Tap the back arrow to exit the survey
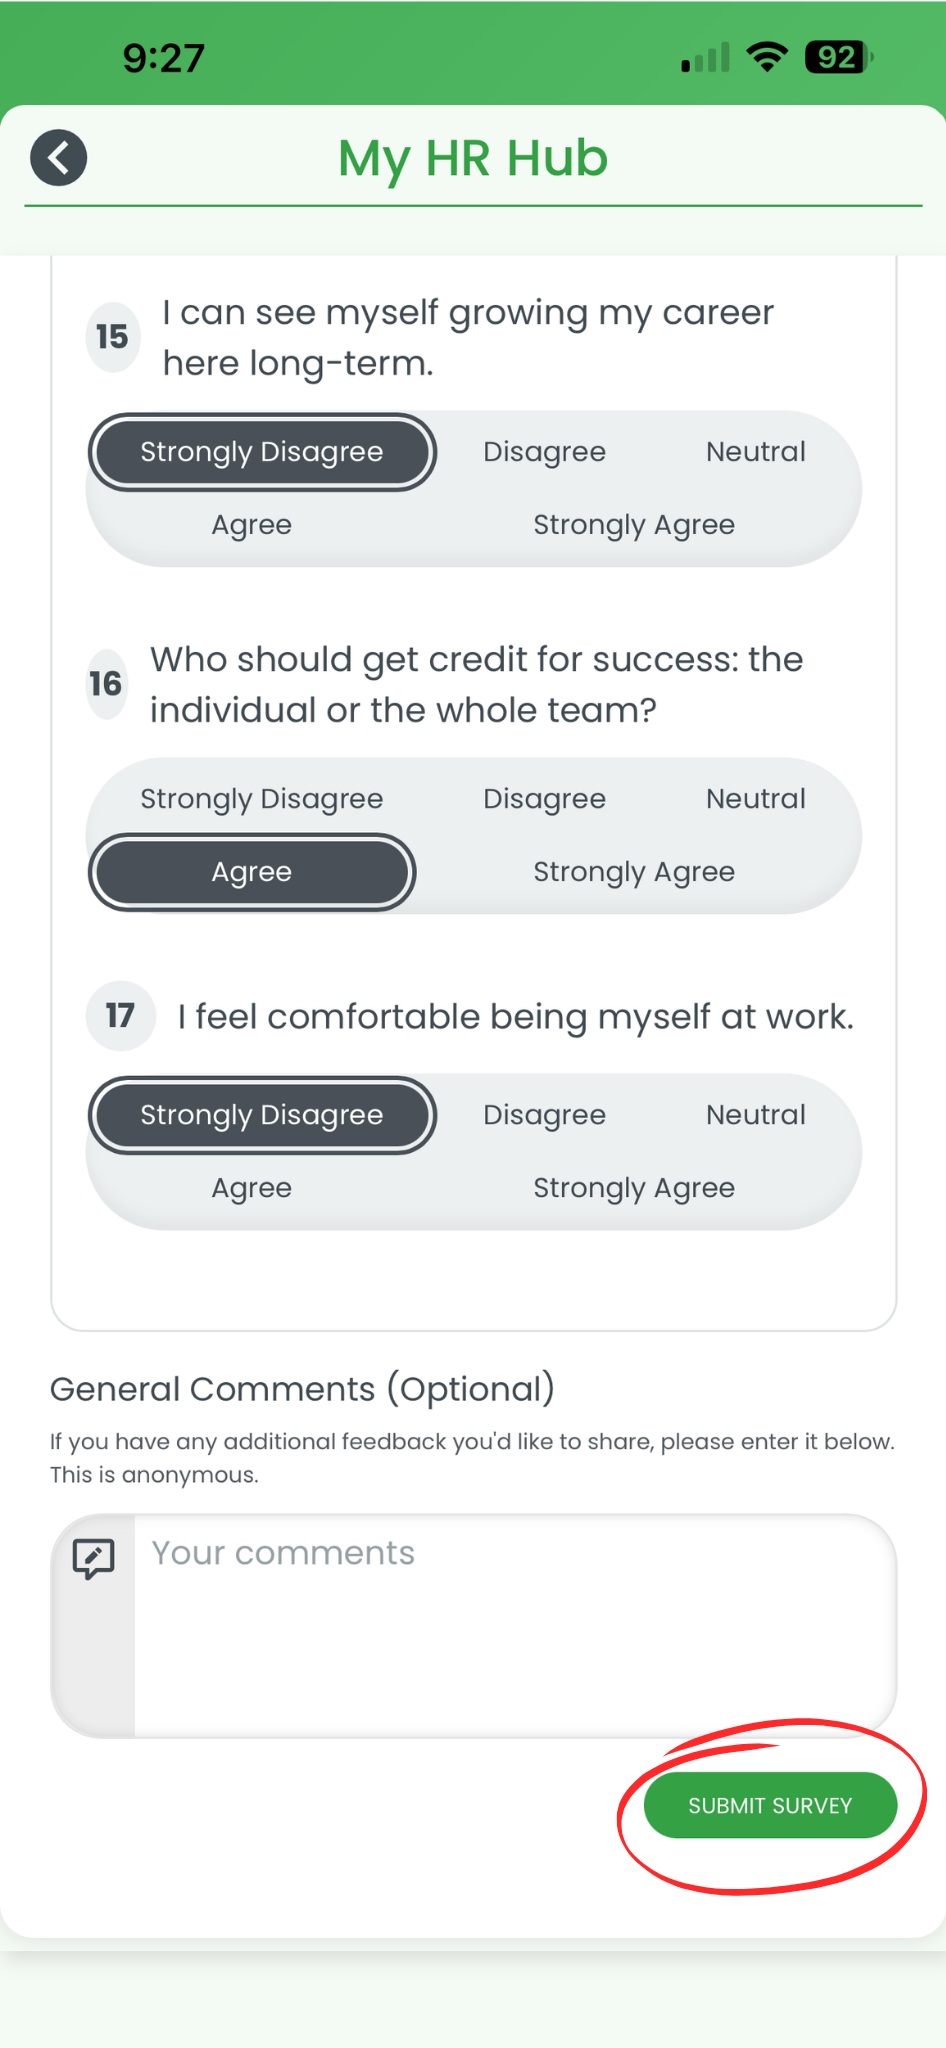The image size is (946, 2048). pos(58,157)
